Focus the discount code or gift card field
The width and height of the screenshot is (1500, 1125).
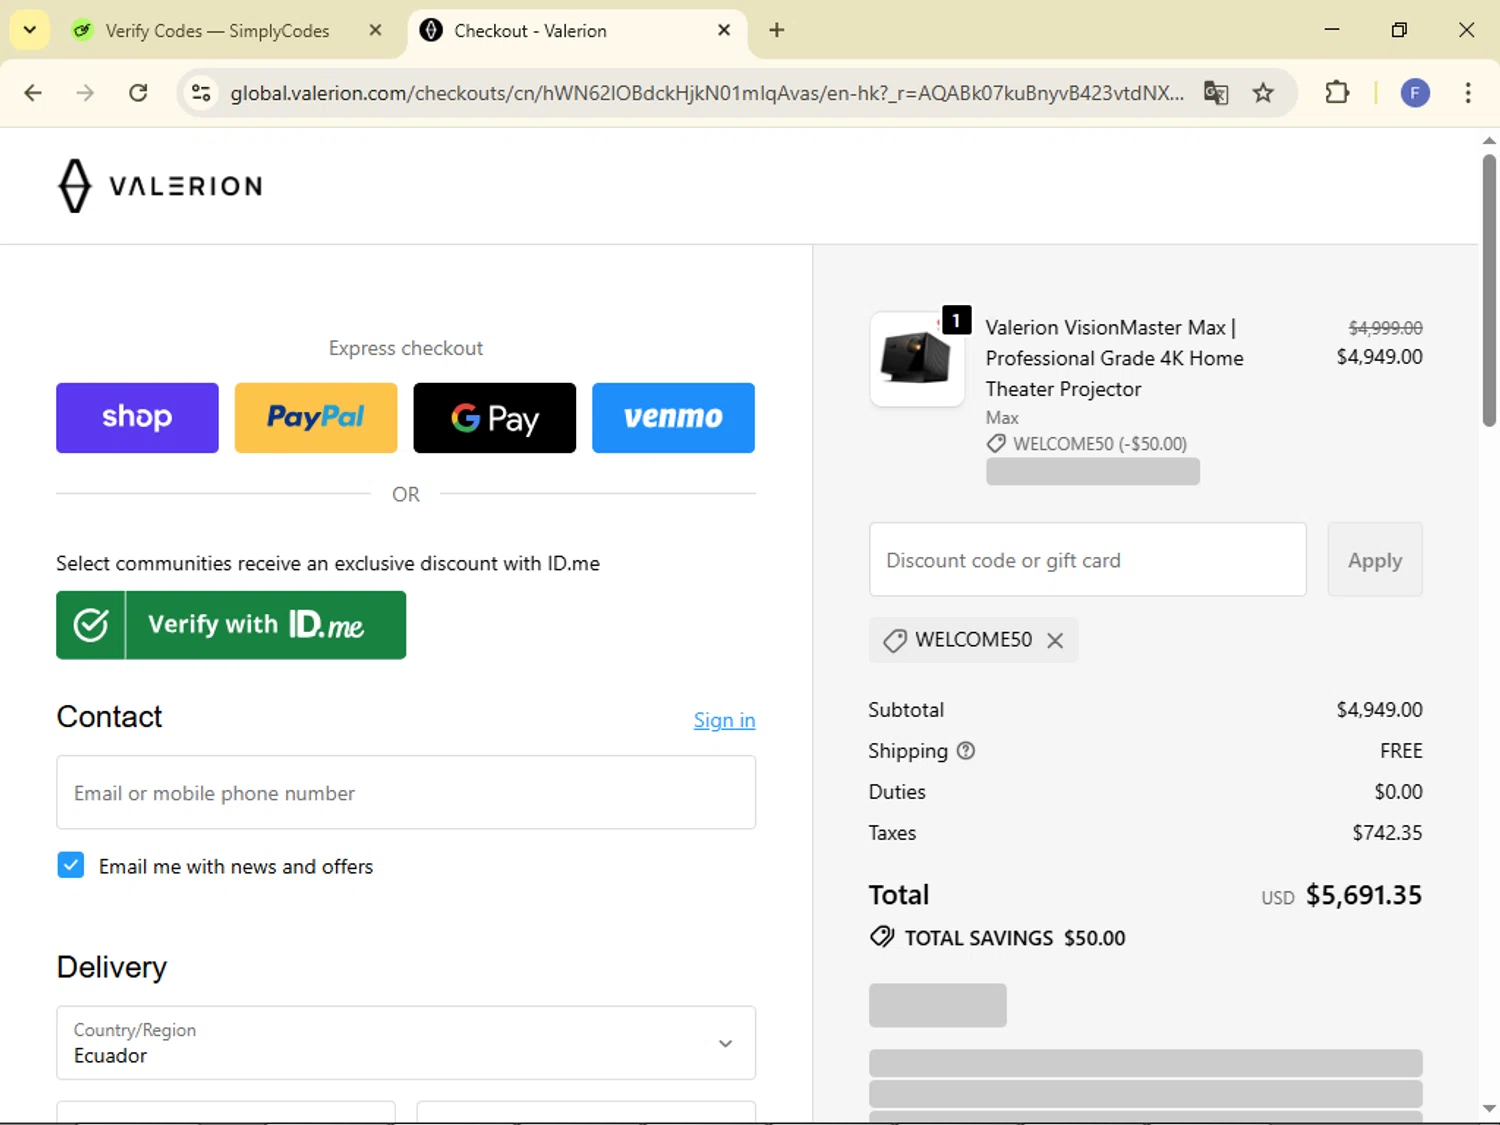pos(1088,560)
